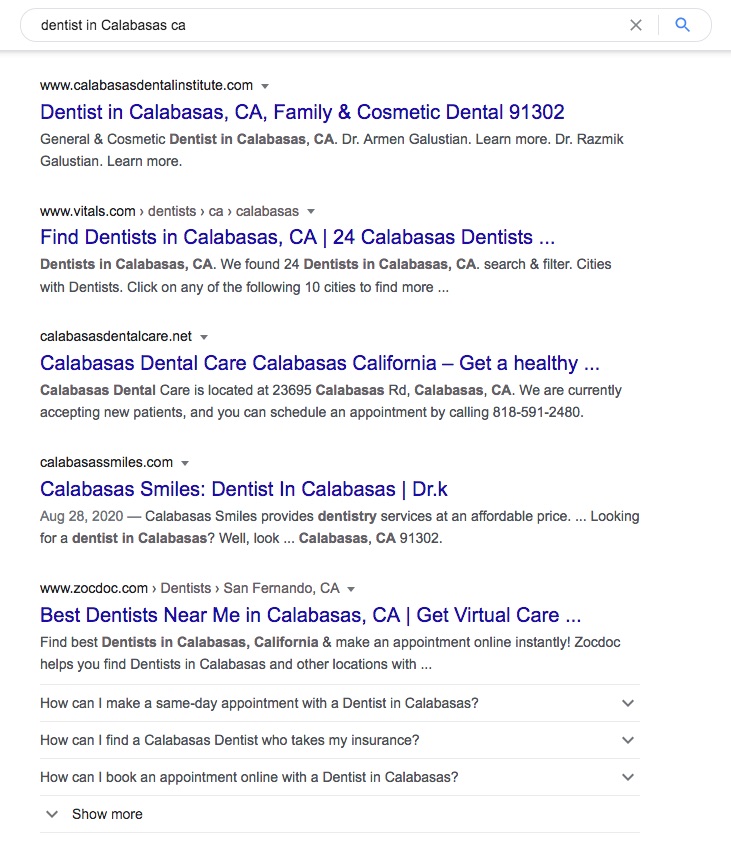Expand the 'takes my insurance' question
This screenshot has height=853, width=731.
[x=229, y=740]
